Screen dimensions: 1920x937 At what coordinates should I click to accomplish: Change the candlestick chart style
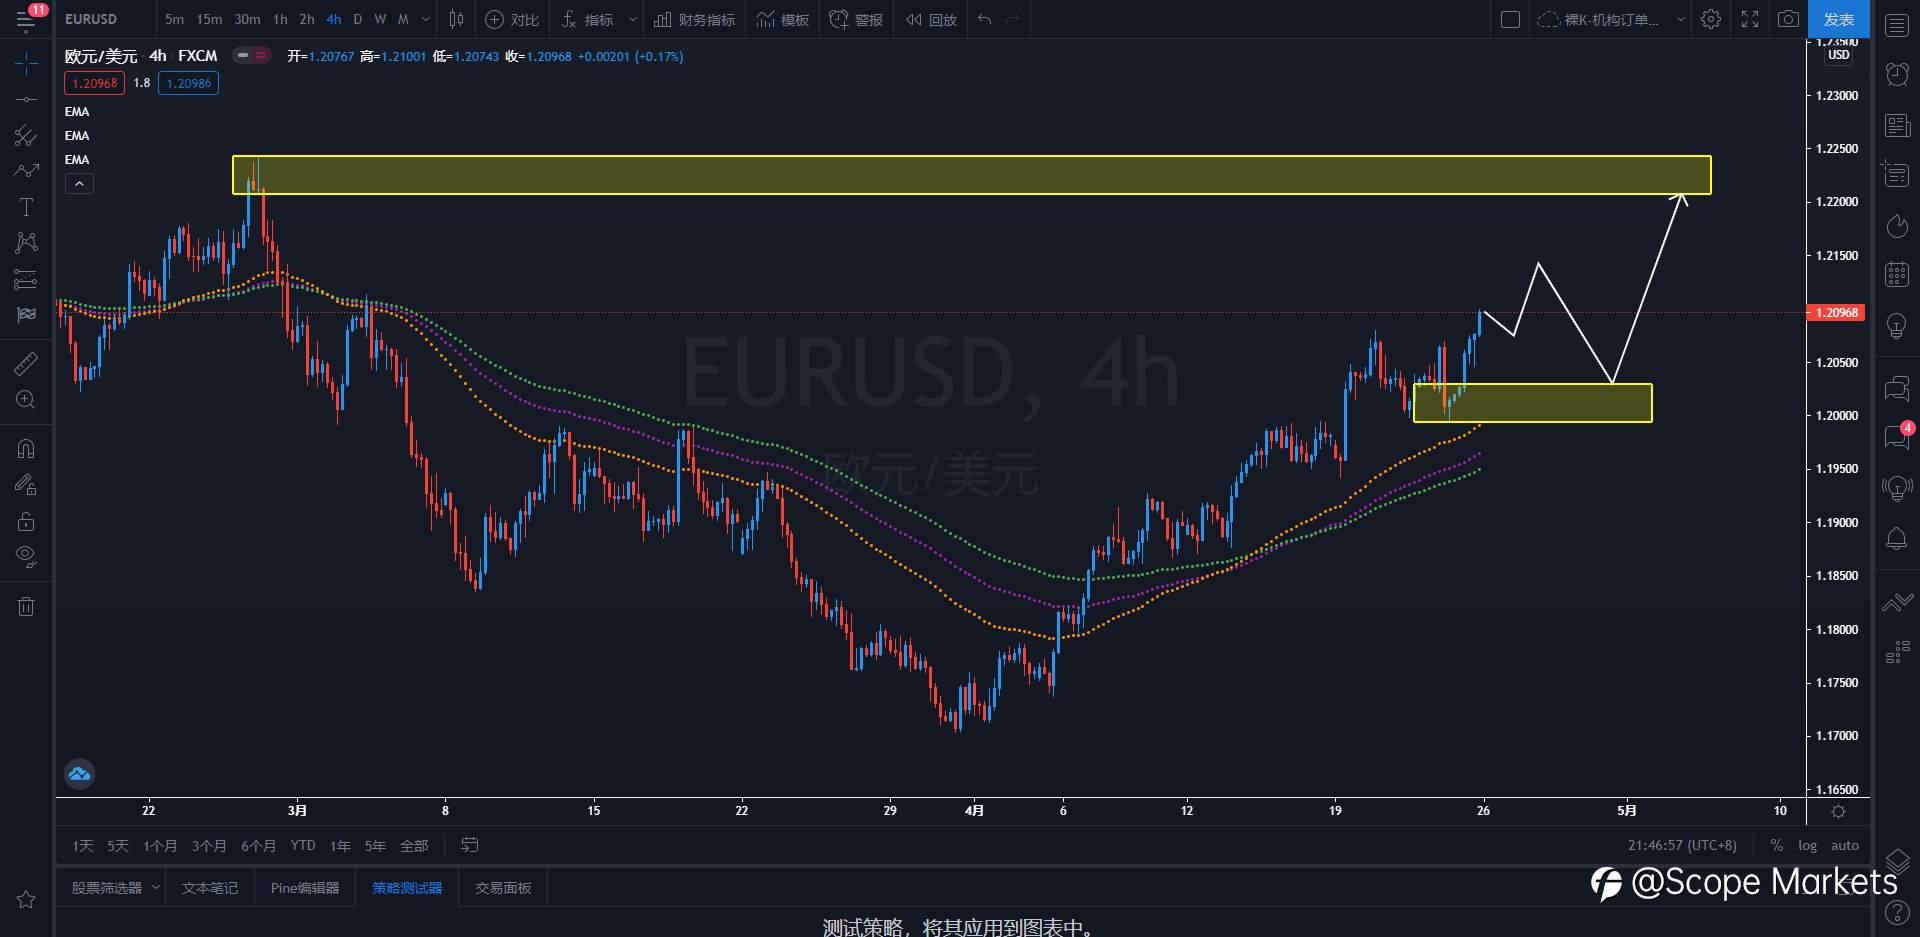pos(456,19)
